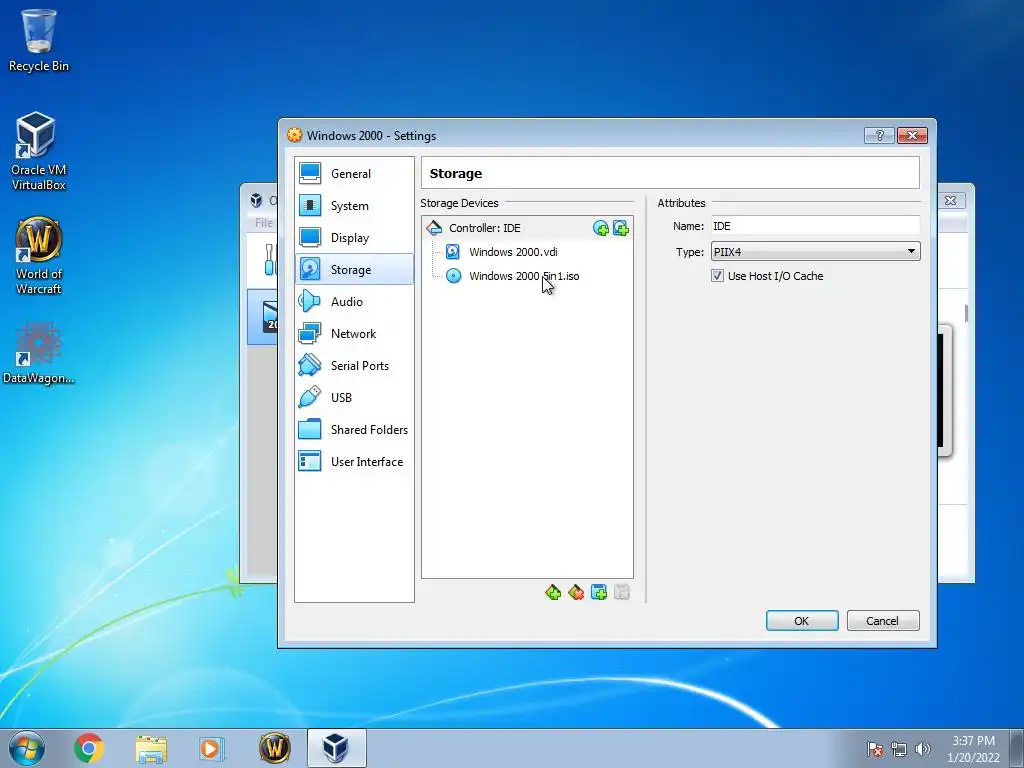Click the Action Center flag tray icon
The height and width of the screenshot is (768, 1024).
[x=875, y=749]
